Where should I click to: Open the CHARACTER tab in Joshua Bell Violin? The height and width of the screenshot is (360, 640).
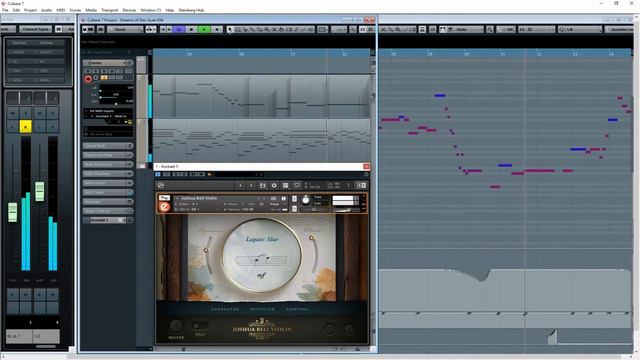[x=225, y=309]
